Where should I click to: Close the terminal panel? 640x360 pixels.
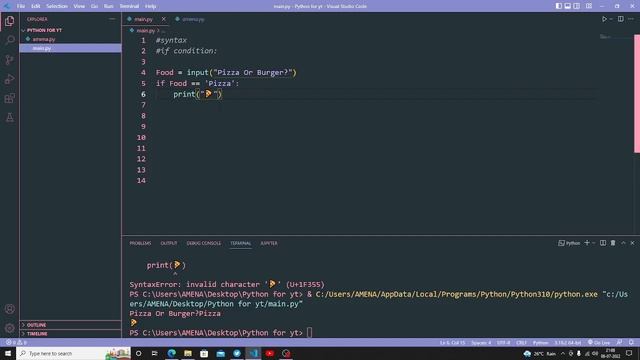[632, 243]
